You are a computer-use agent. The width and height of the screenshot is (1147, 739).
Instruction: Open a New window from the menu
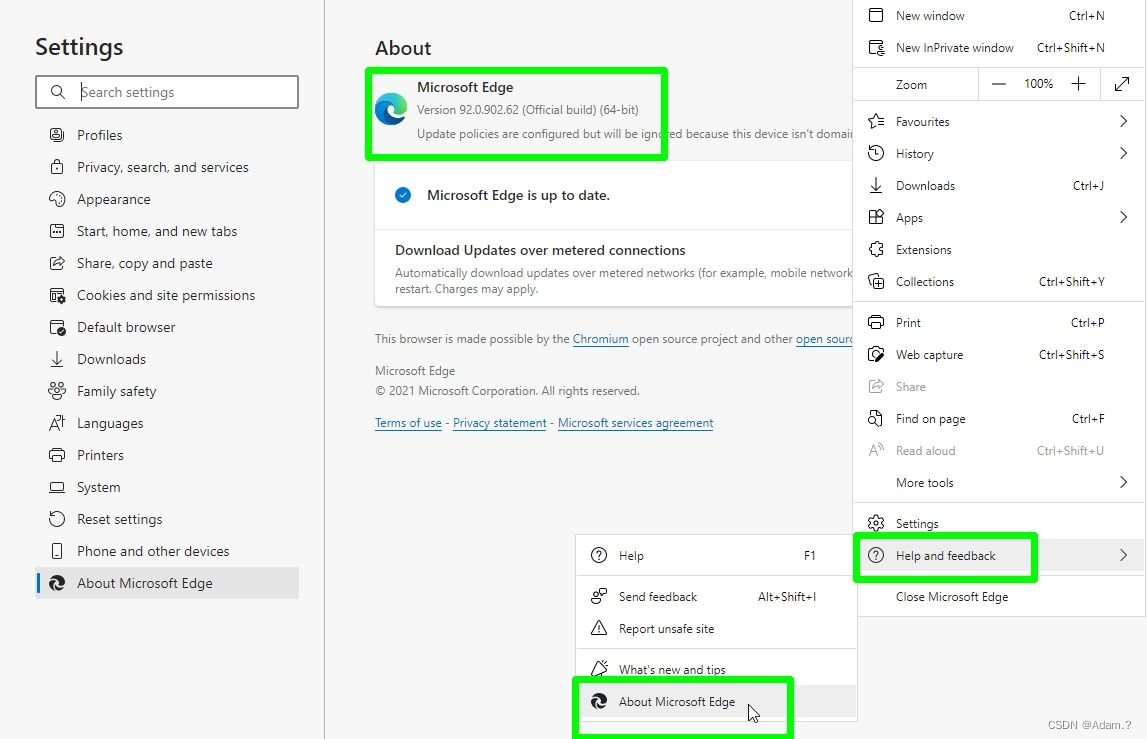coord(999,15)
